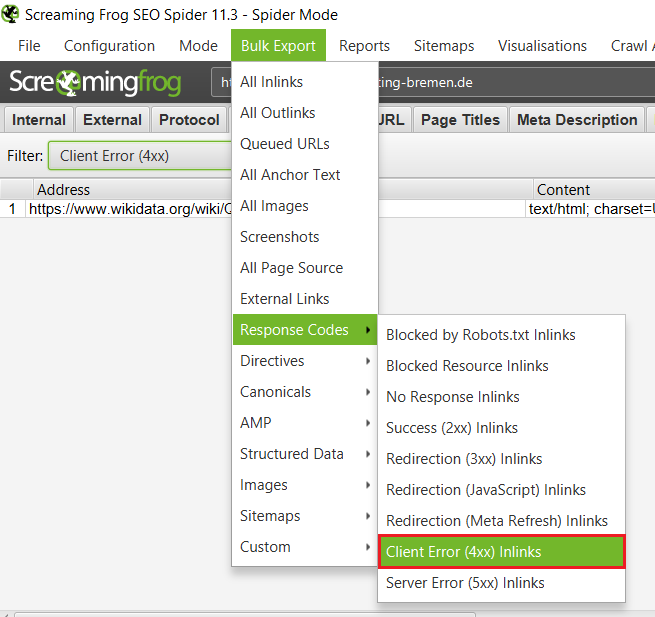Viewport: 655px width, 617px height.
Task: Expand the Directives submenu
Action: tap(305, 361)
